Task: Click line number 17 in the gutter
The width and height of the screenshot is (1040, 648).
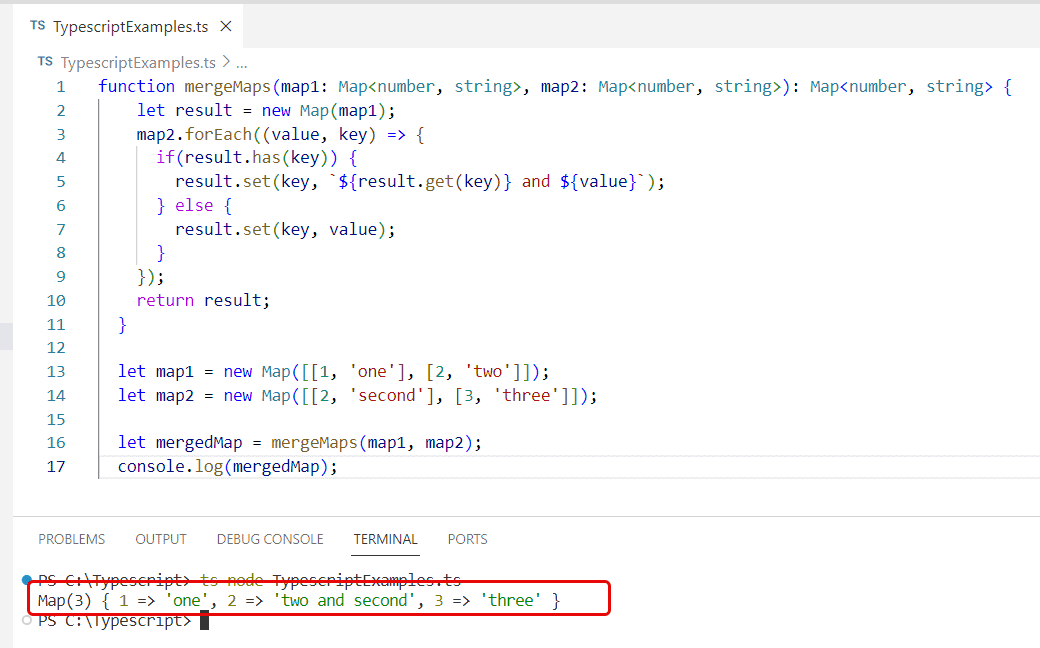Action: (x=56, y=467)
